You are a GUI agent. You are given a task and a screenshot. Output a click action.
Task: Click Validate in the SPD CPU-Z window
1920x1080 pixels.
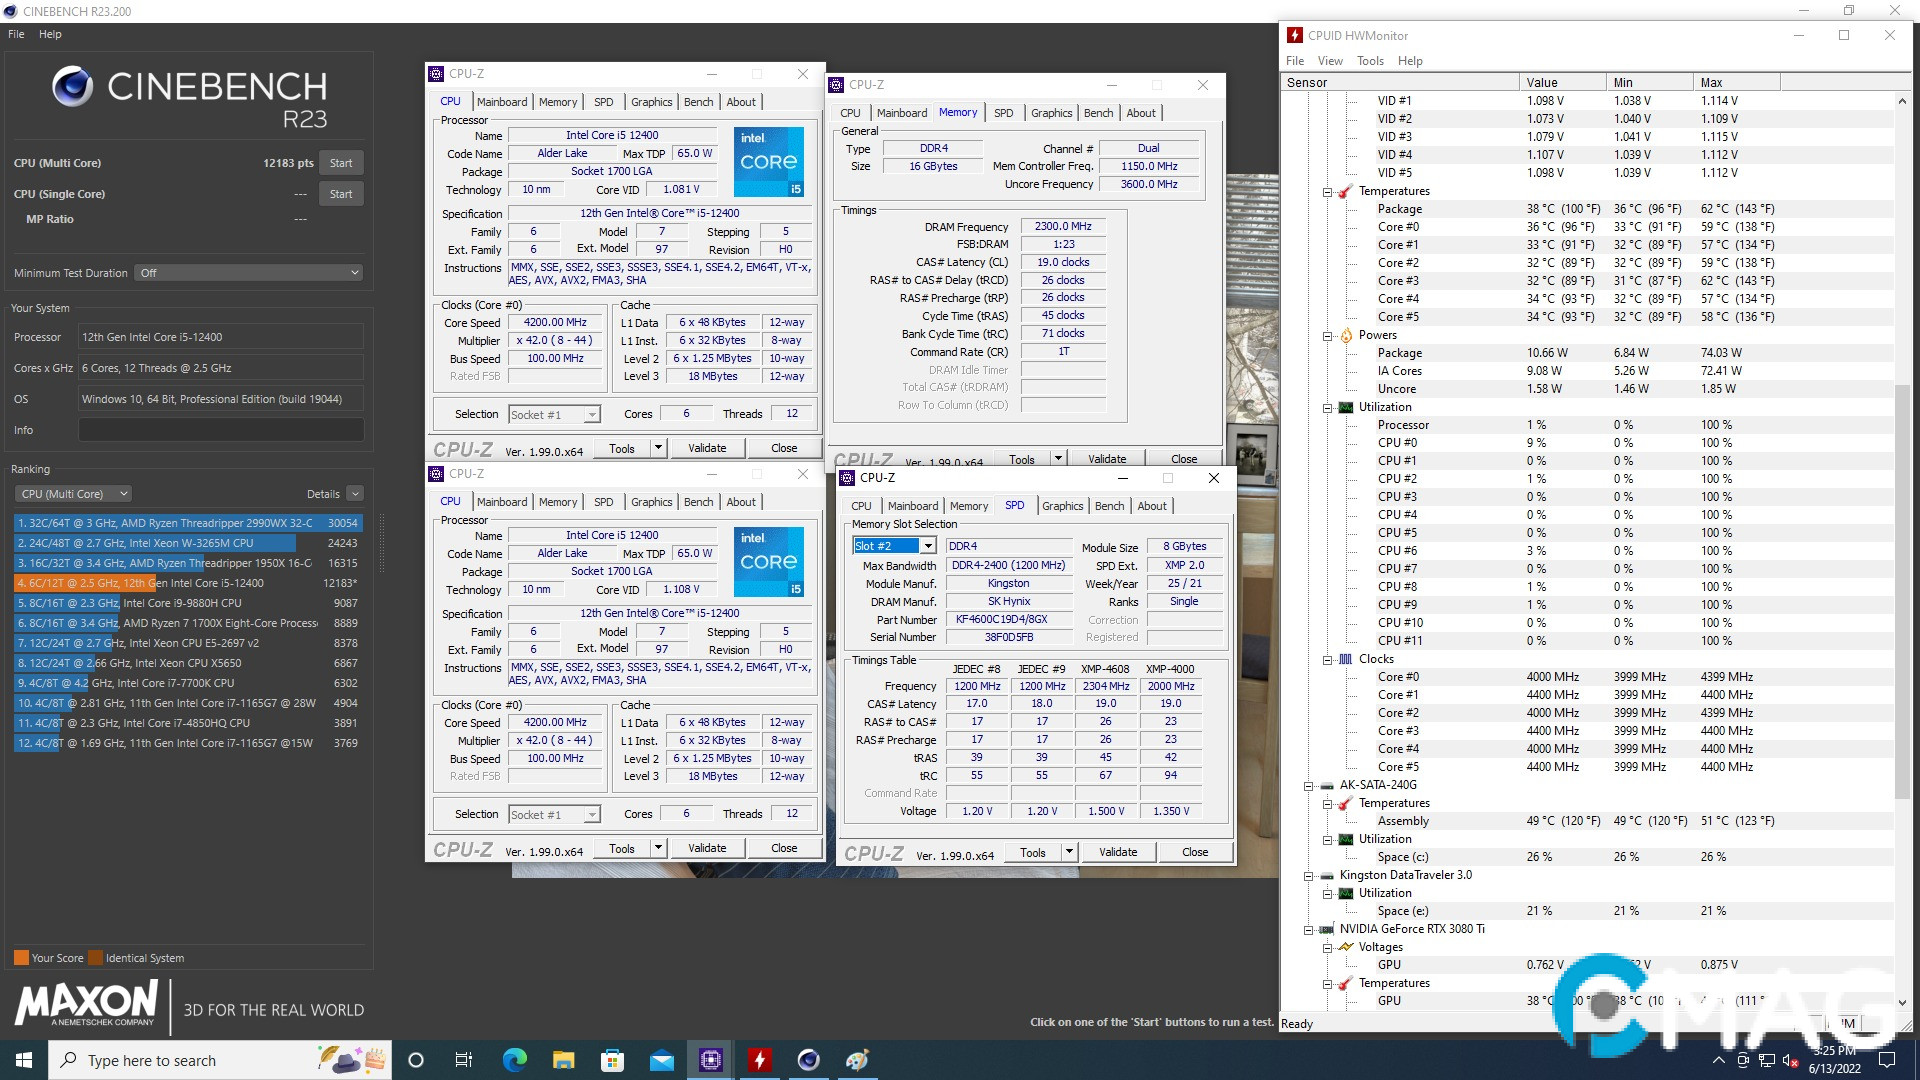coord(1117,852)
